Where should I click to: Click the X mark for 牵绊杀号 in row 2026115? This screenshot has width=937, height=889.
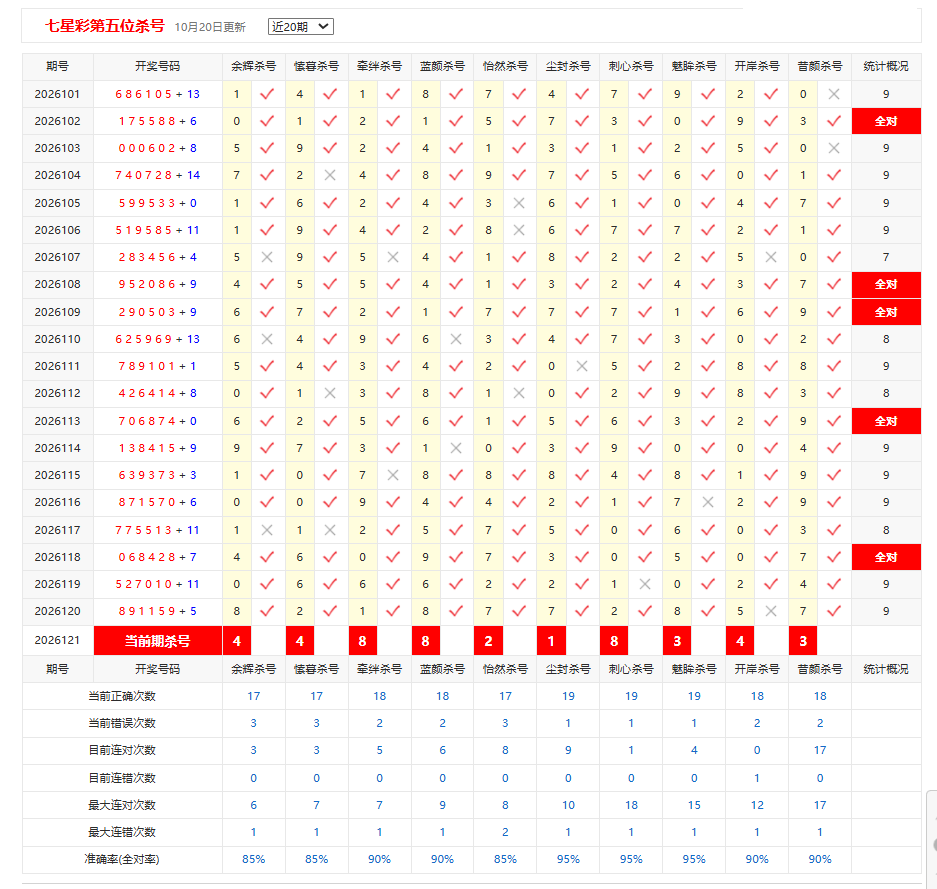click(393, 475)
